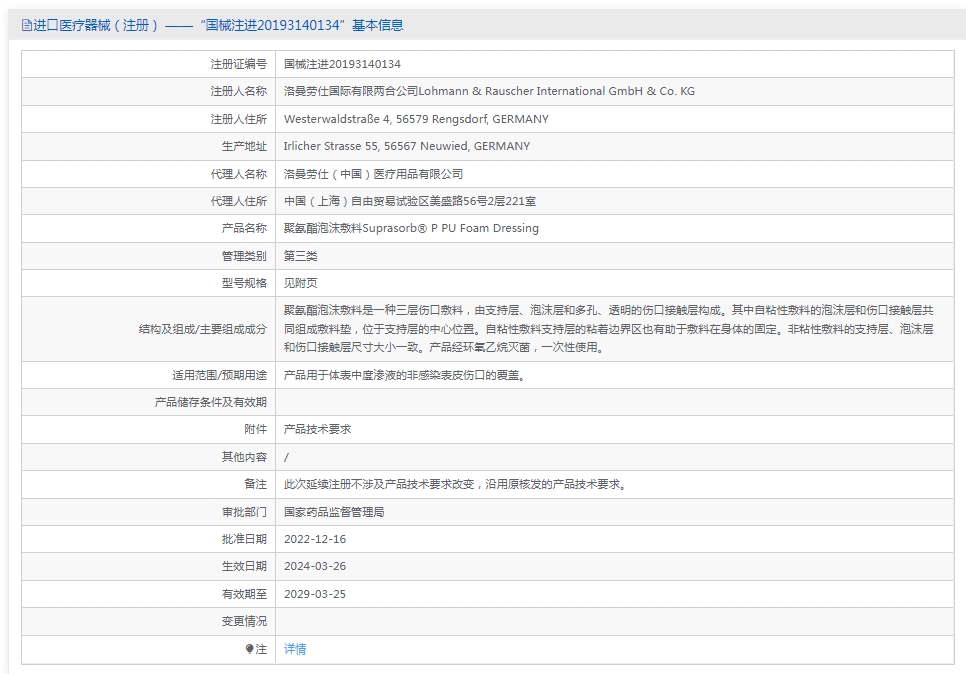Click agent name 洛曼劳仕（中国）医疗用品有限公司
966x674 pixels.
click(373, 174)
